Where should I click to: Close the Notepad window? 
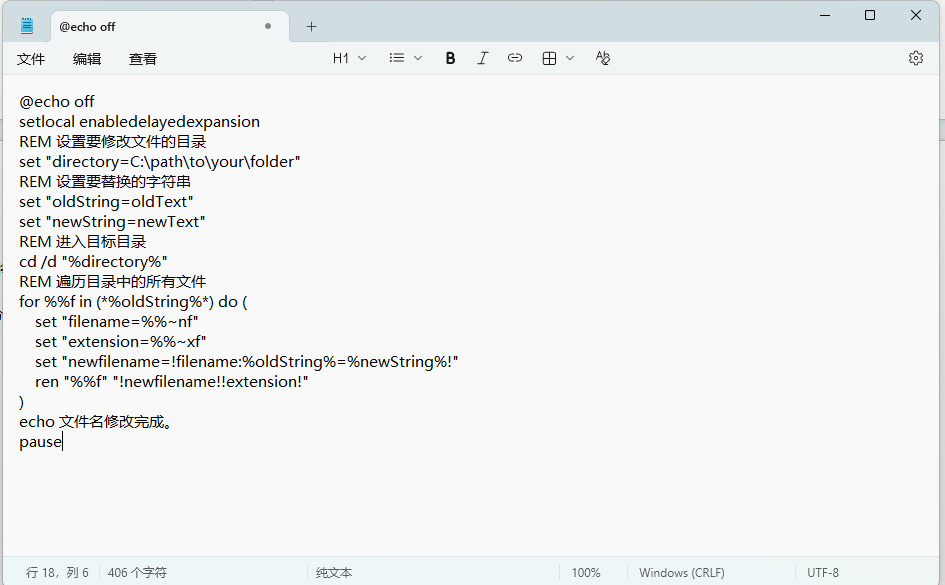click(x=915, y=15)
